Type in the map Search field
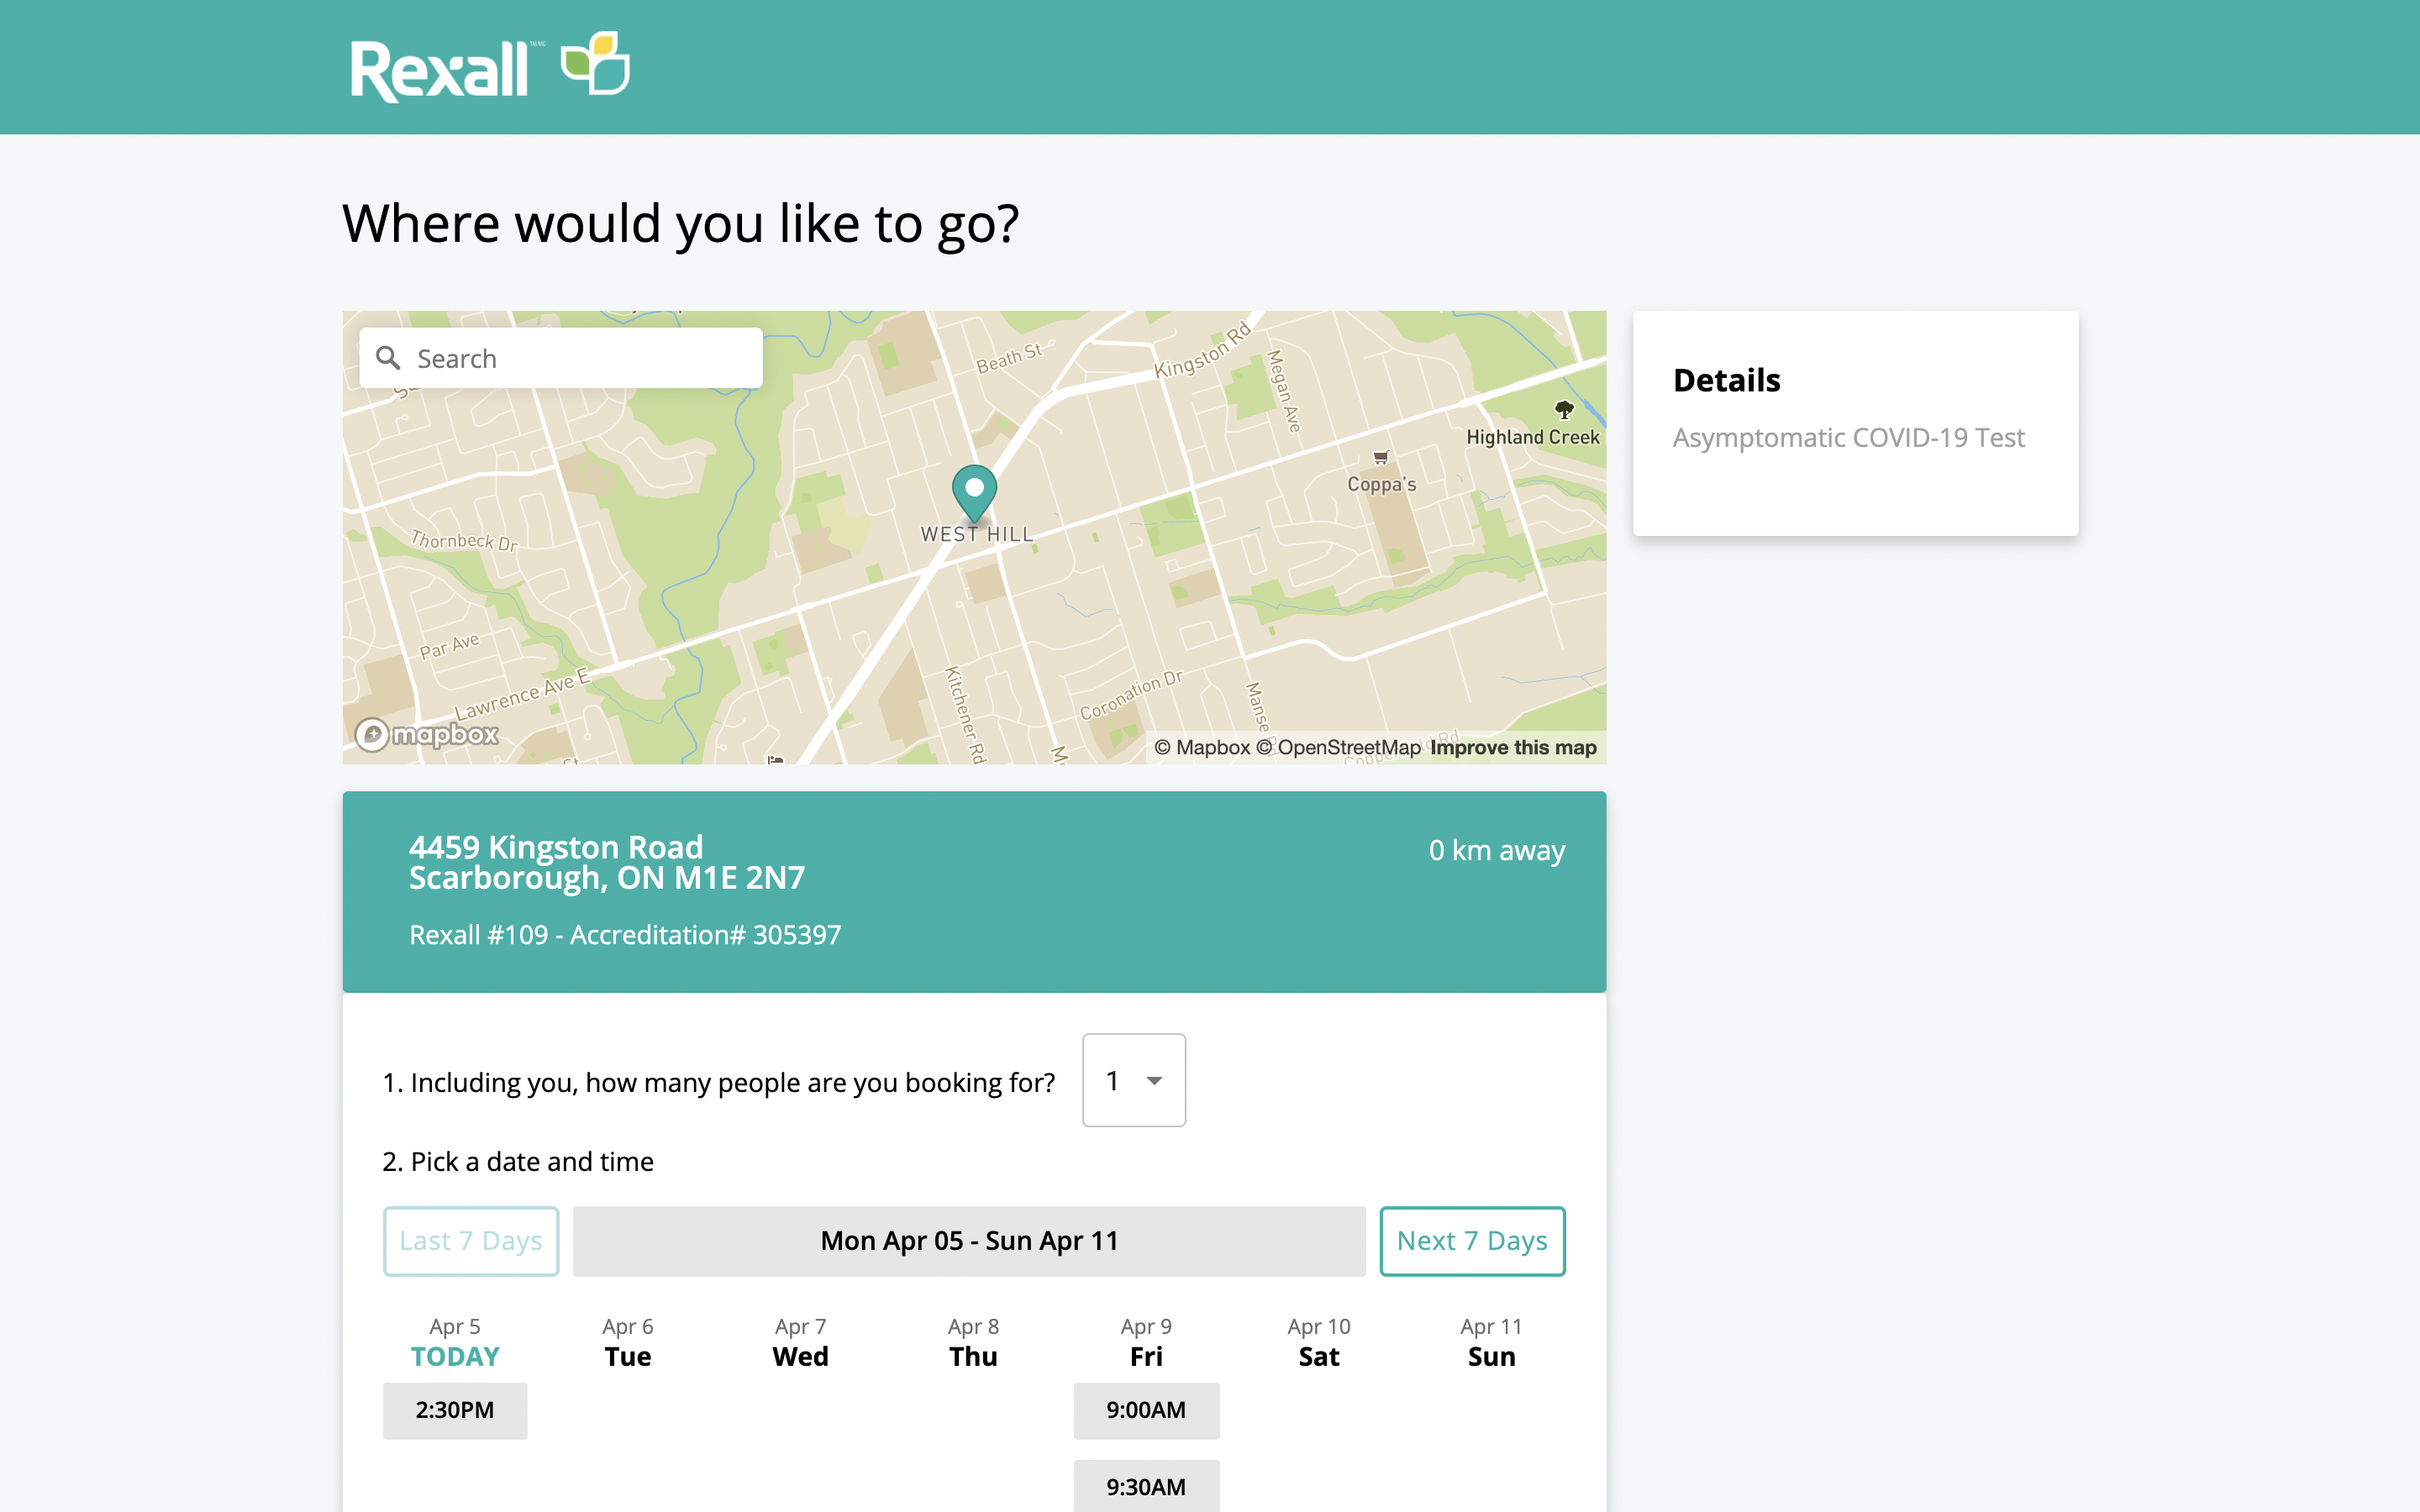The width and height of the screenshot is (2420, 1512). 580,358
